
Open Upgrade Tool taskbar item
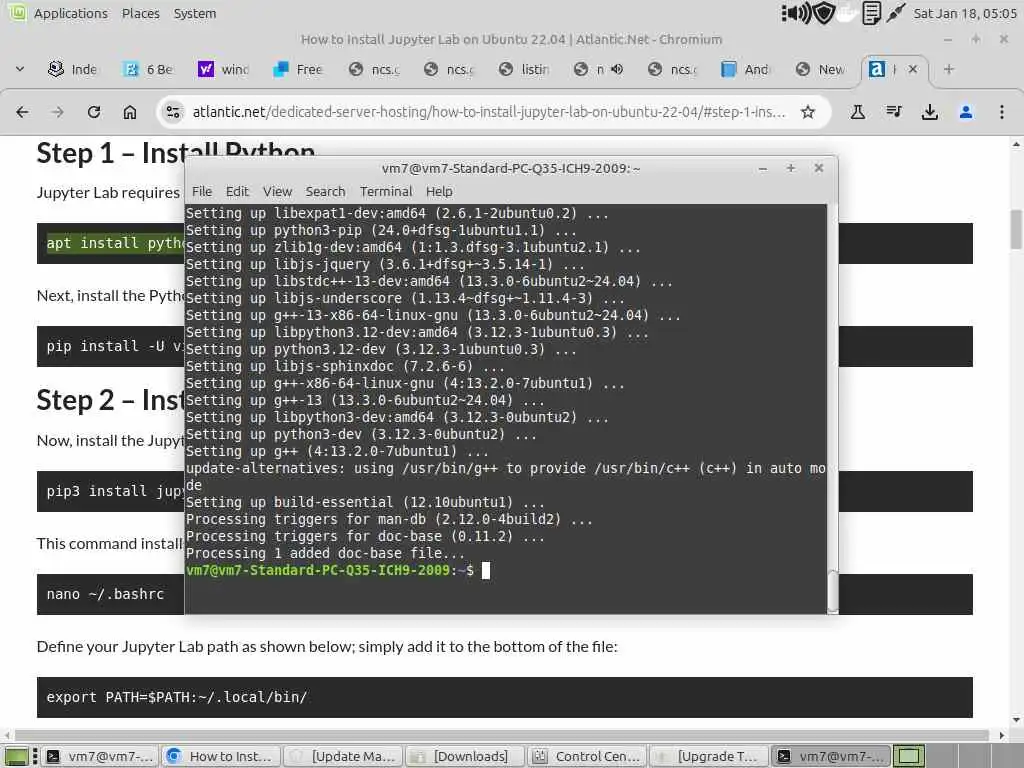pos(709,756)
